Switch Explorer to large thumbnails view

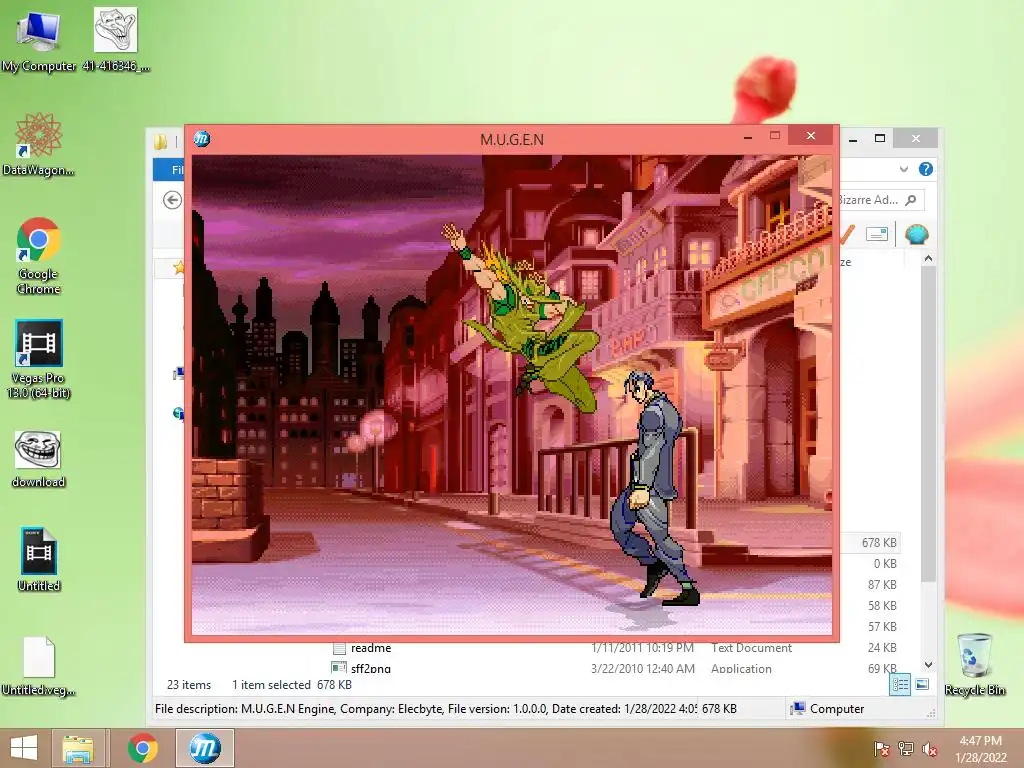click(922, 684)
